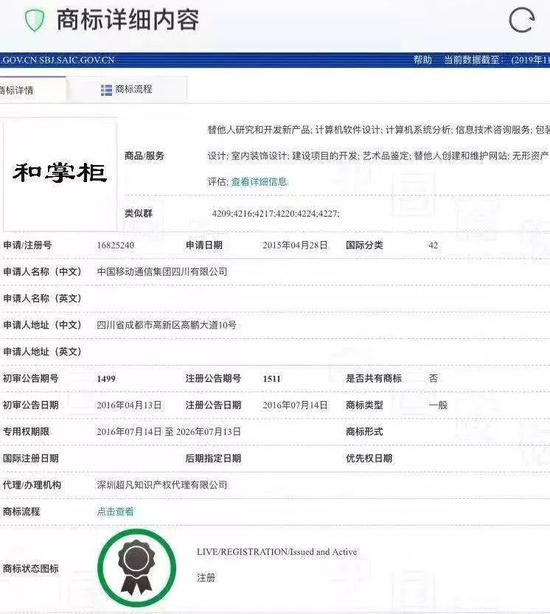Viewport: 550px width, 614px height.
Task: Select registration announcement date 2016年07月14日
Action: [x=295, y=405]
